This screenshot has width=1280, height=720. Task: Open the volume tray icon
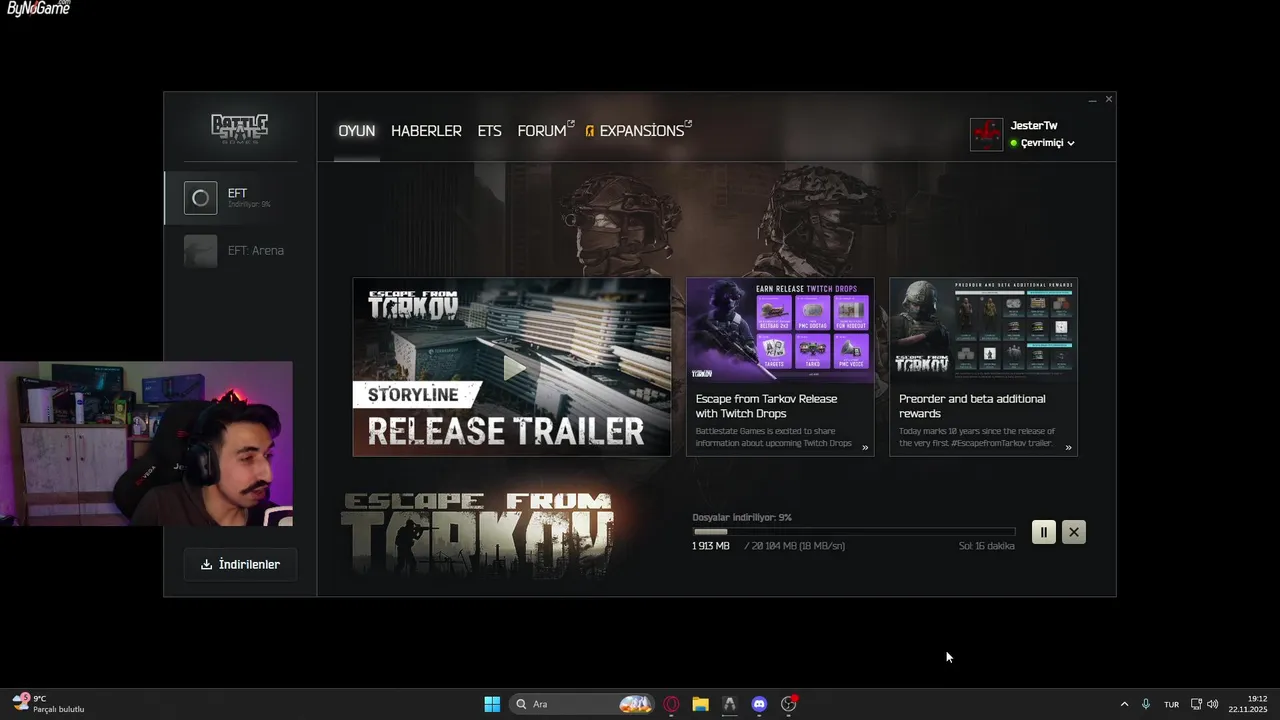1213,704
